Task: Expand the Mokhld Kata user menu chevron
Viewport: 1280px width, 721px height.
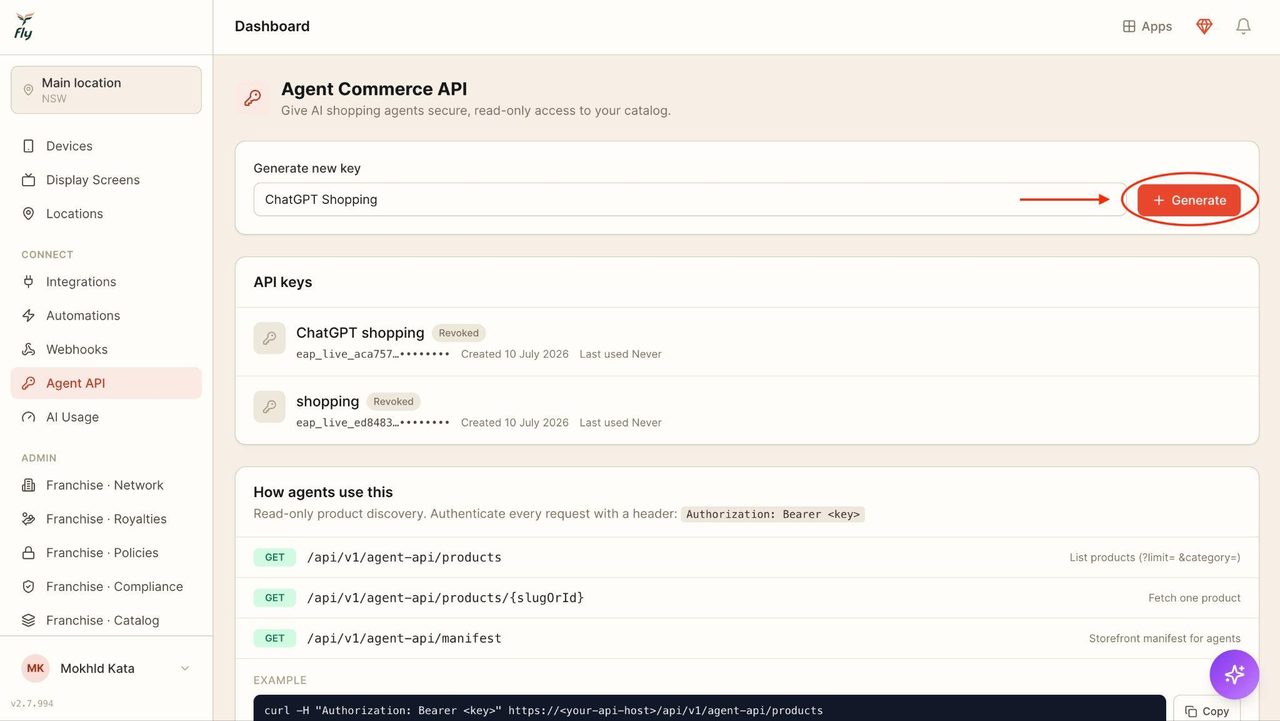Action: click(x=185, y=669)
